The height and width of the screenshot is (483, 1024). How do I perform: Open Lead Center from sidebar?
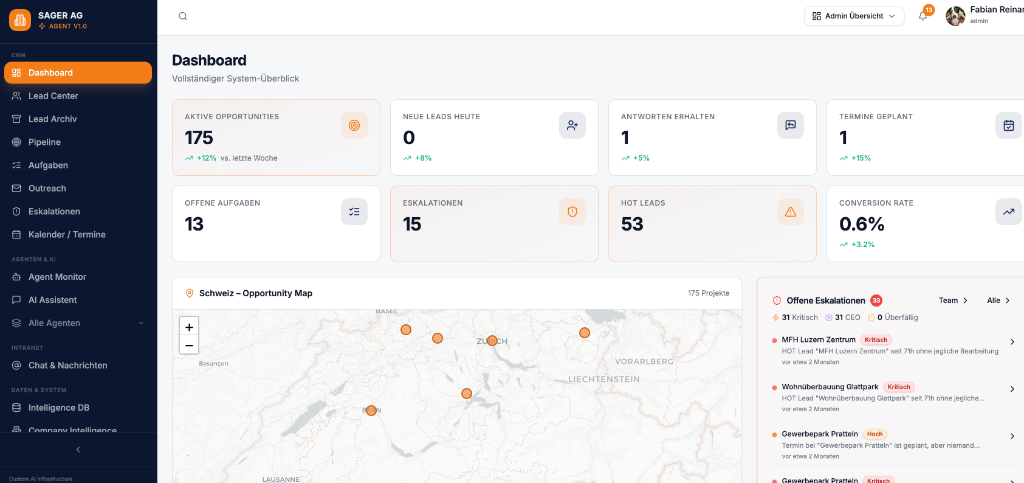pyautogui.click(x=78, y=96)
